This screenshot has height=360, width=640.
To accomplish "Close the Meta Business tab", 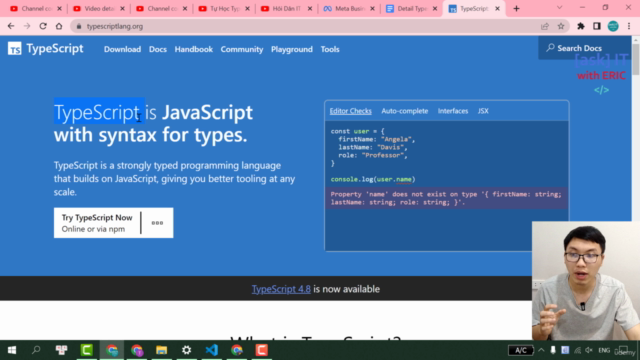I will tap(372, 9).
